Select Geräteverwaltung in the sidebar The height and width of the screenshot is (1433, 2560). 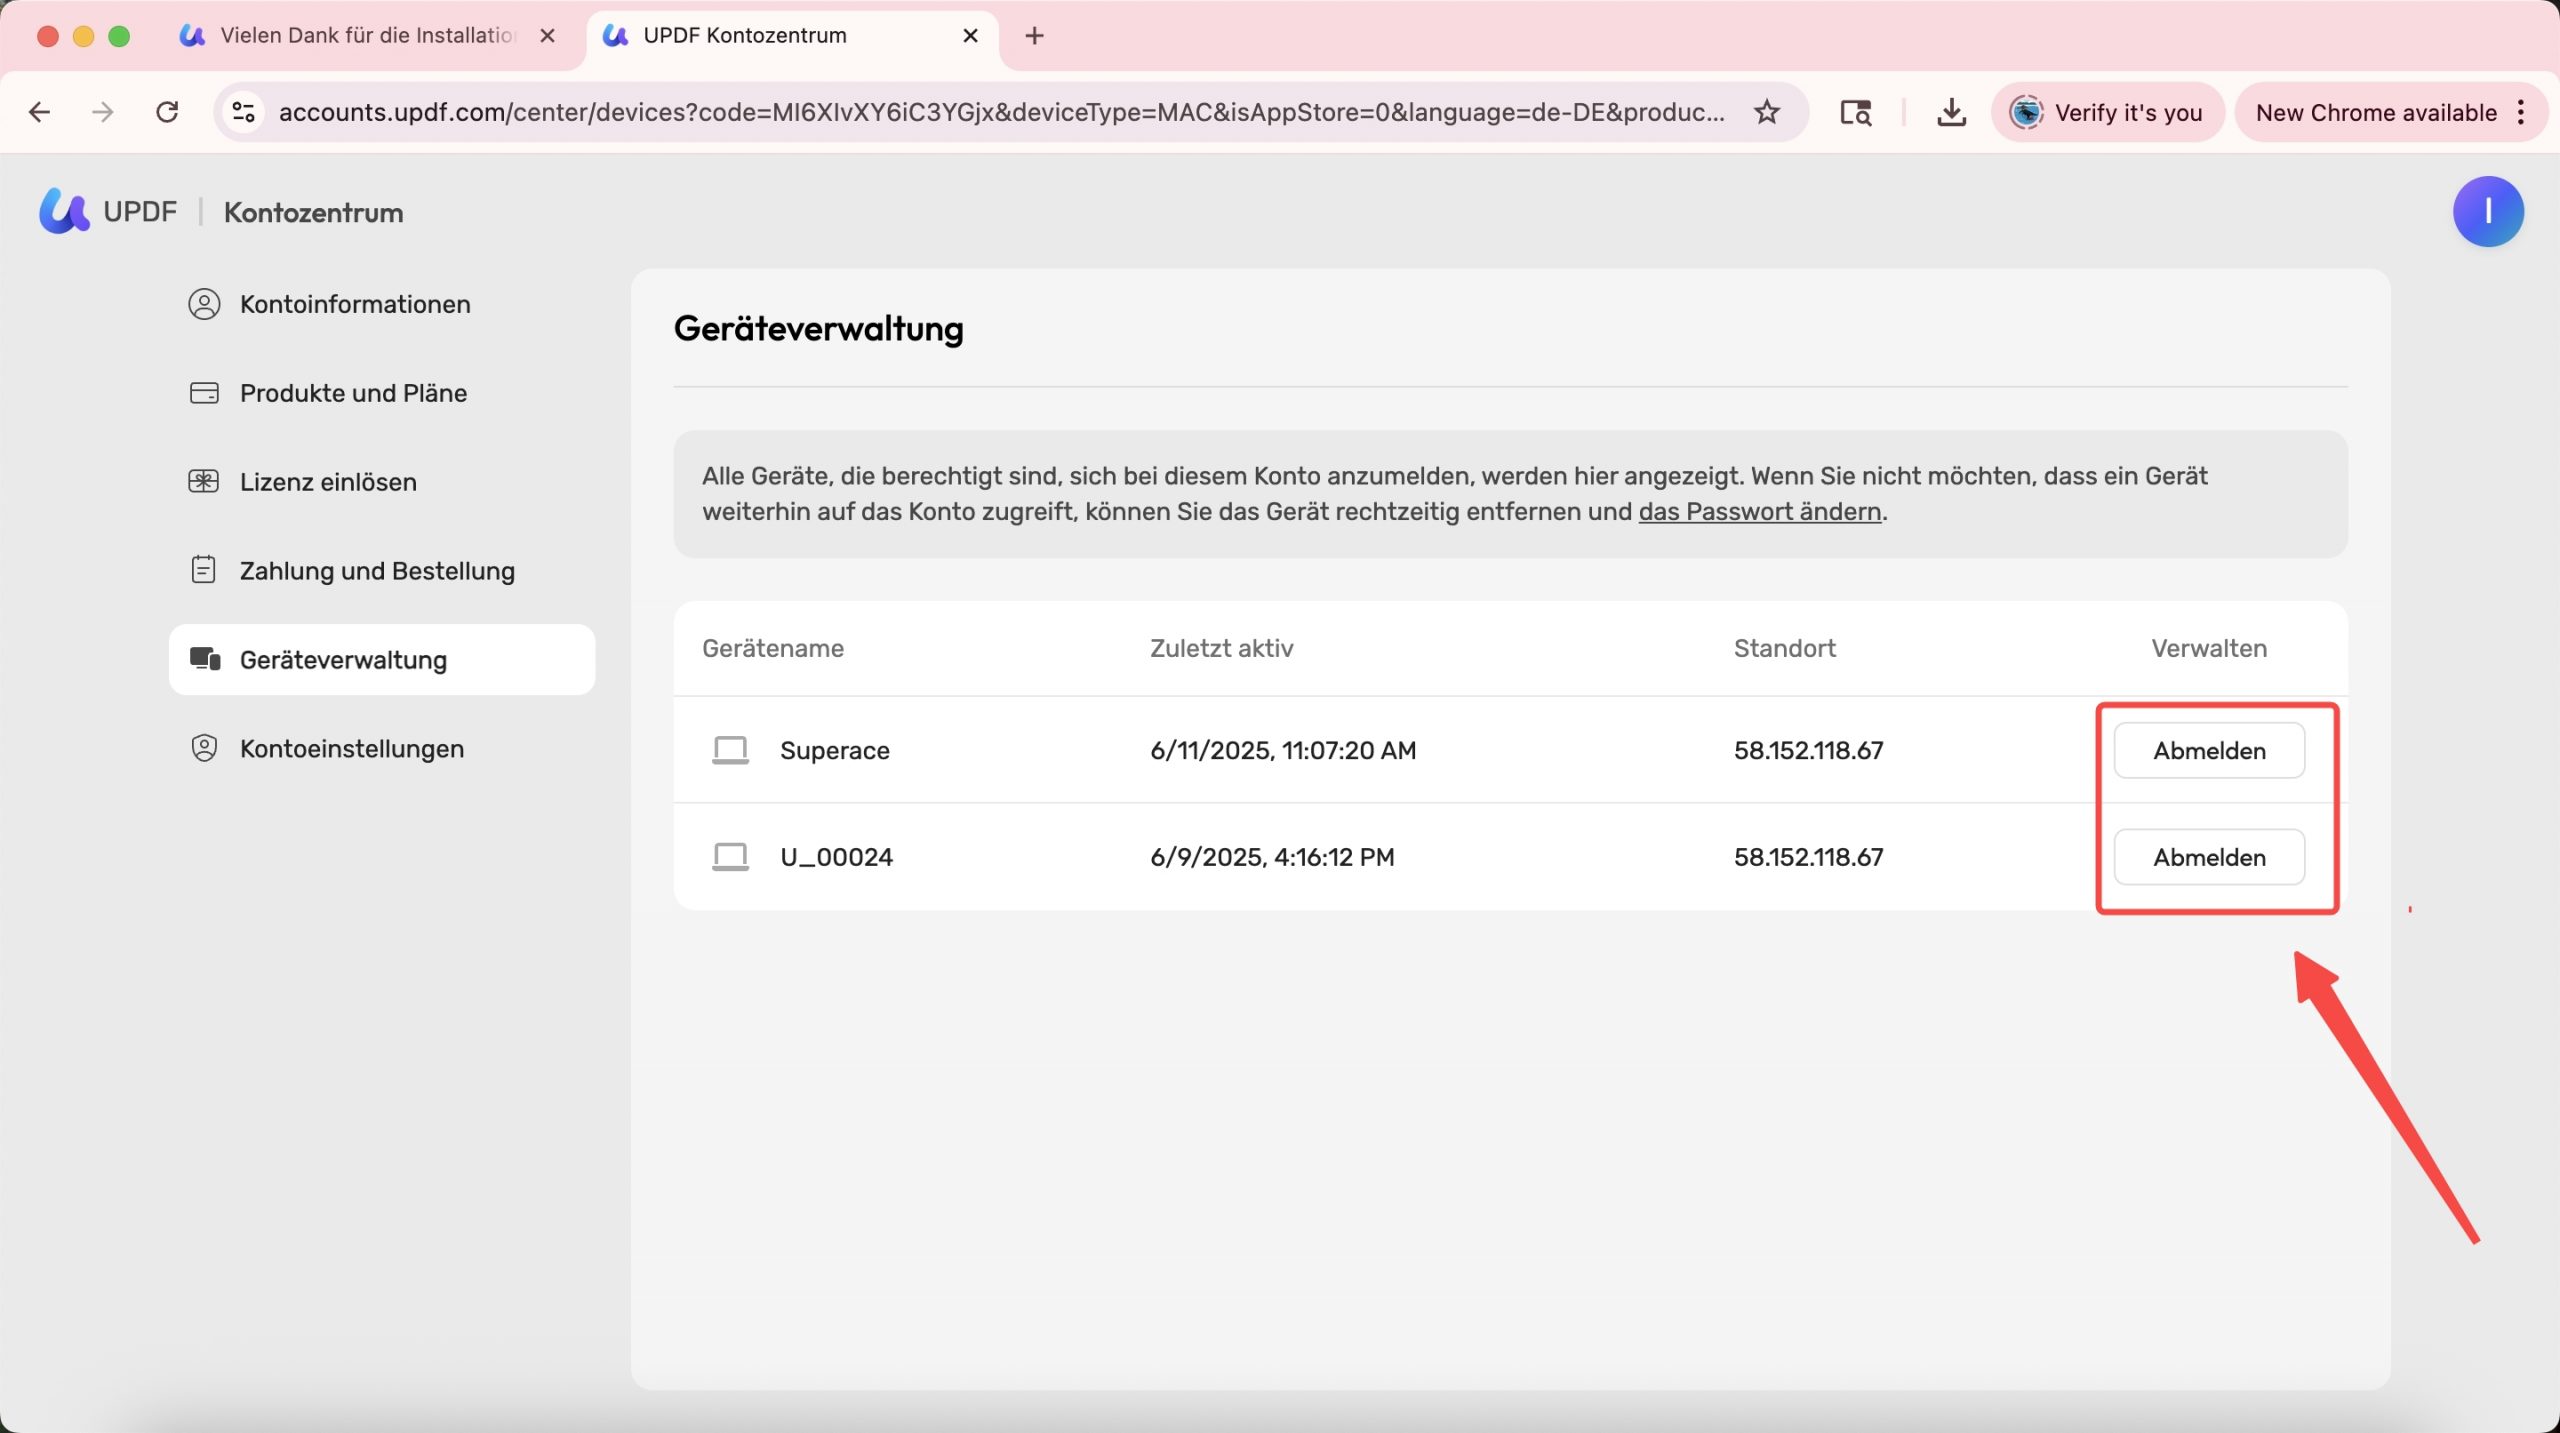click(x=382, y=659)
